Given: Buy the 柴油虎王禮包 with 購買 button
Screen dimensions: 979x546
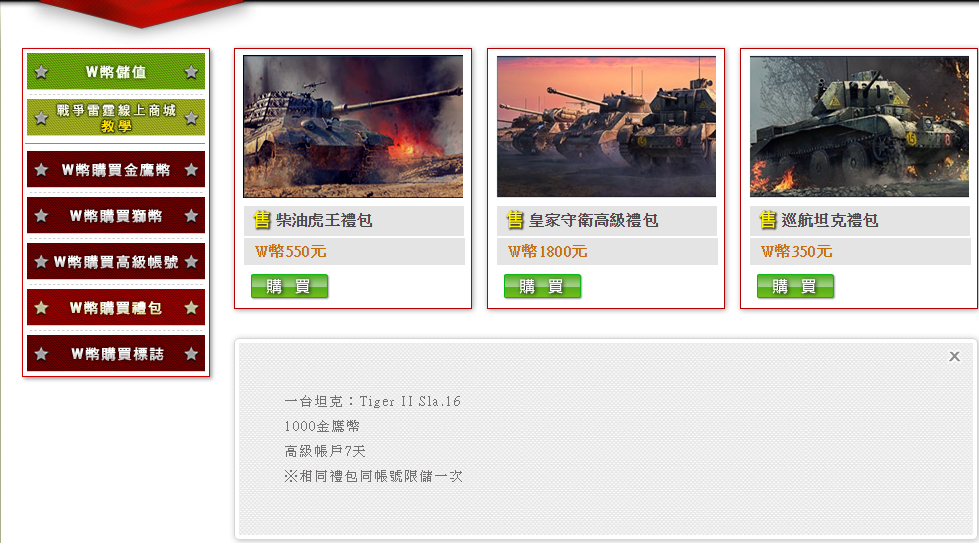Looking at the screenshot, I should coord(289,286).
